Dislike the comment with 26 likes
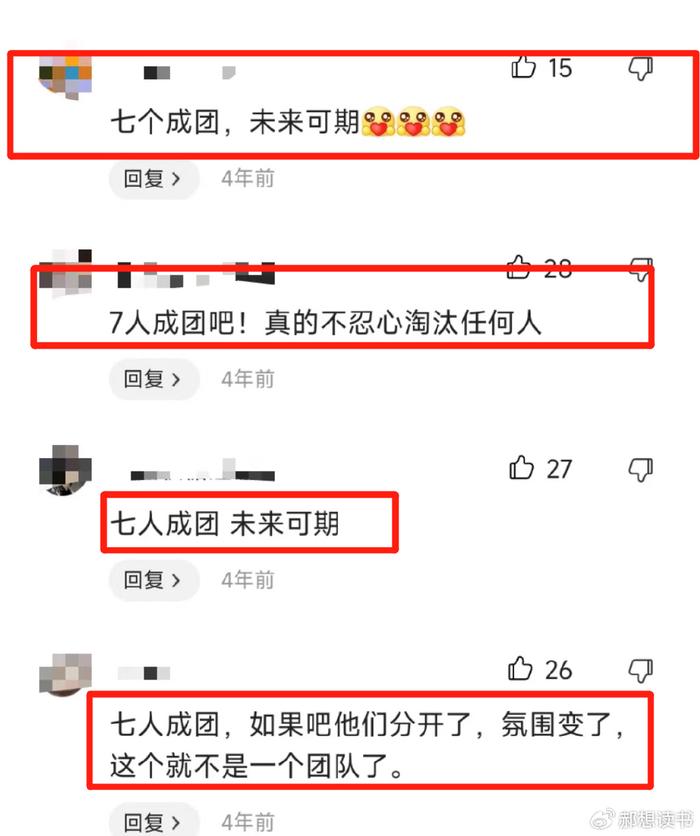The image size is (700, 836). point(640,671)
